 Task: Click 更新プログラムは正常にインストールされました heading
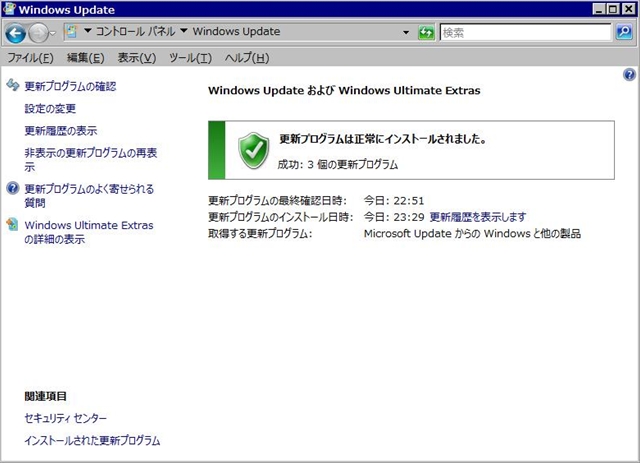click(383, 139)
